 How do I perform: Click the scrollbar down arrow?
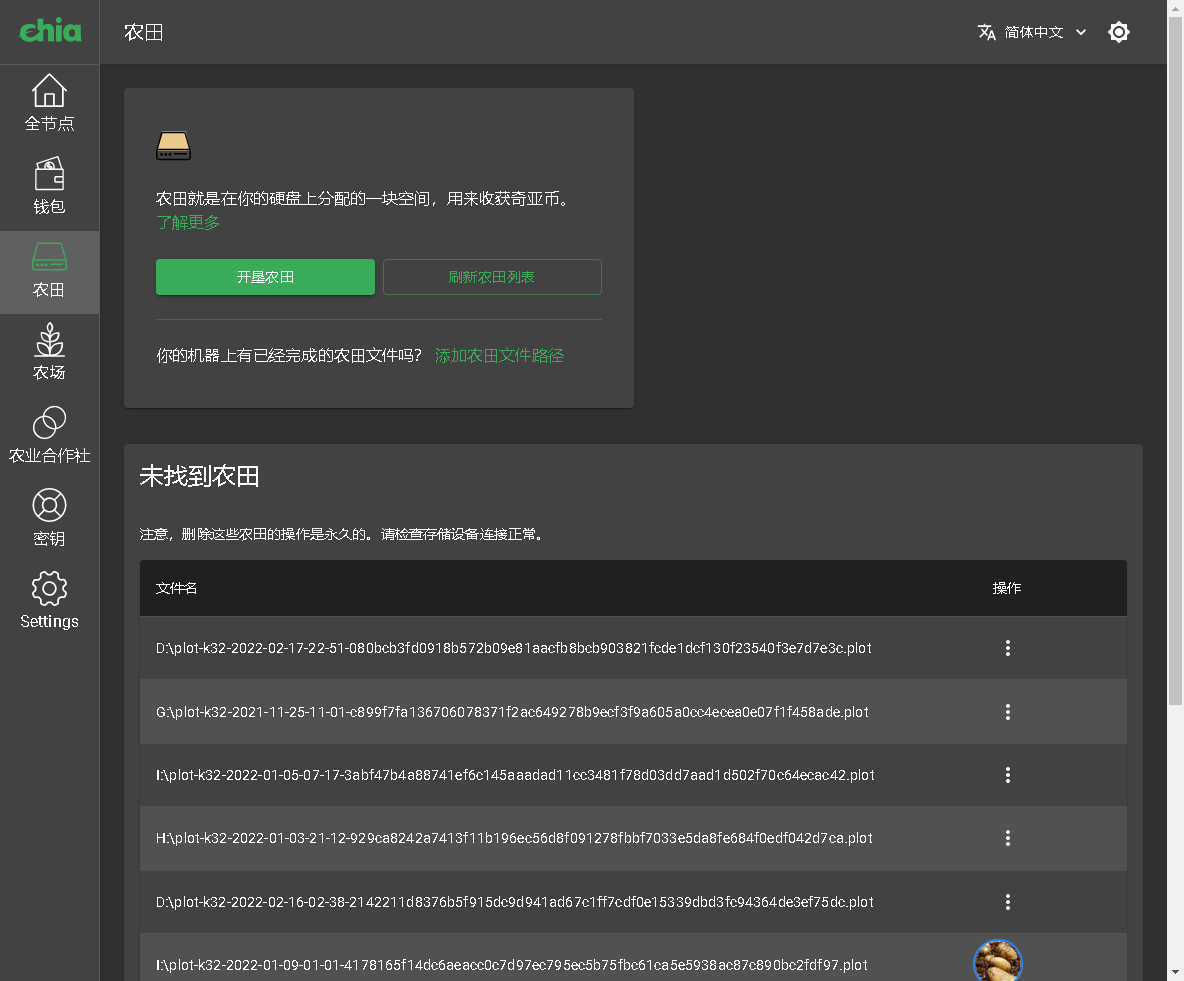tap(1175, 973)
